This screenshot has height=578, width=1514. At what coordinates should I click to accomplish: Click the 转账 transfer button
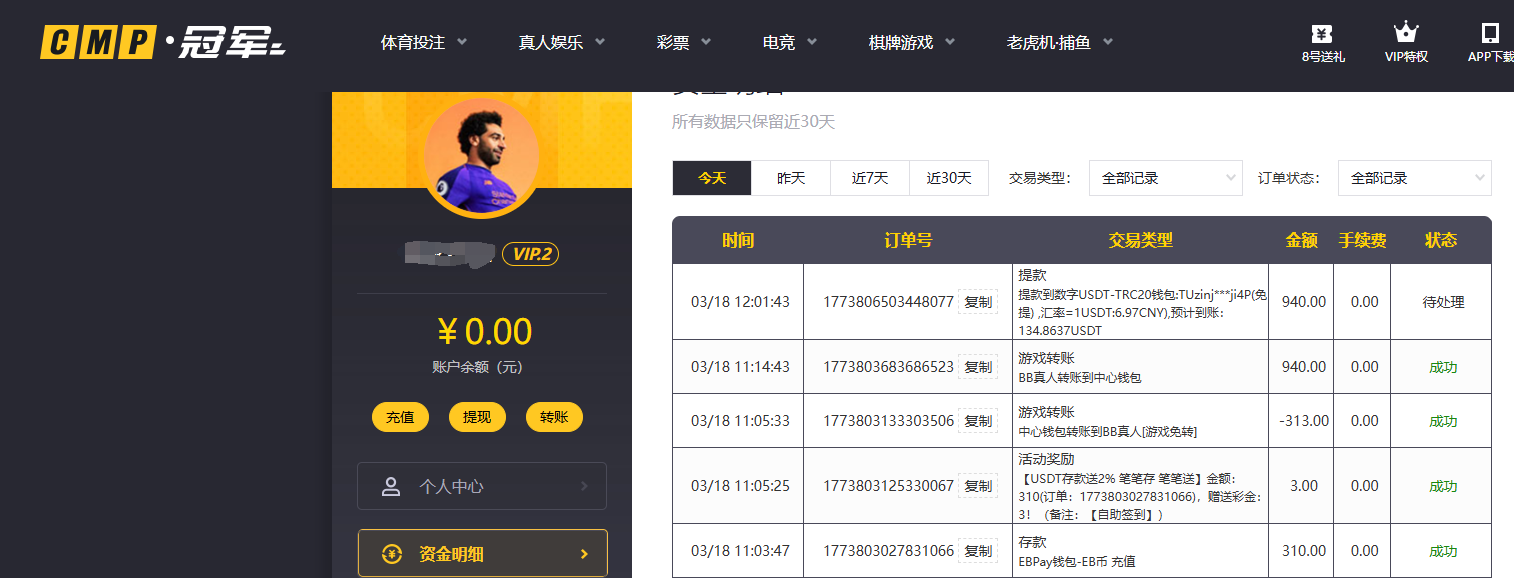554,417
